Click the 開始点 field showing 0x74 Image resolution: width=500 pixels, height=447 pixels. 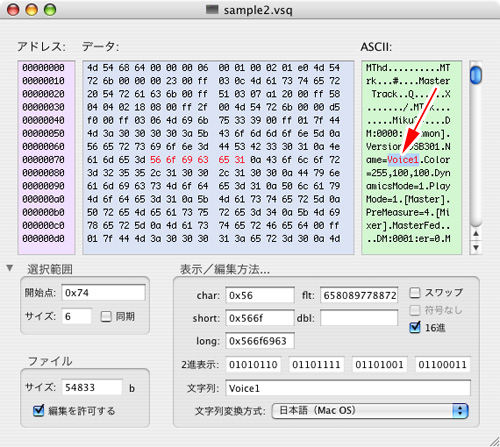pos(103,293)
